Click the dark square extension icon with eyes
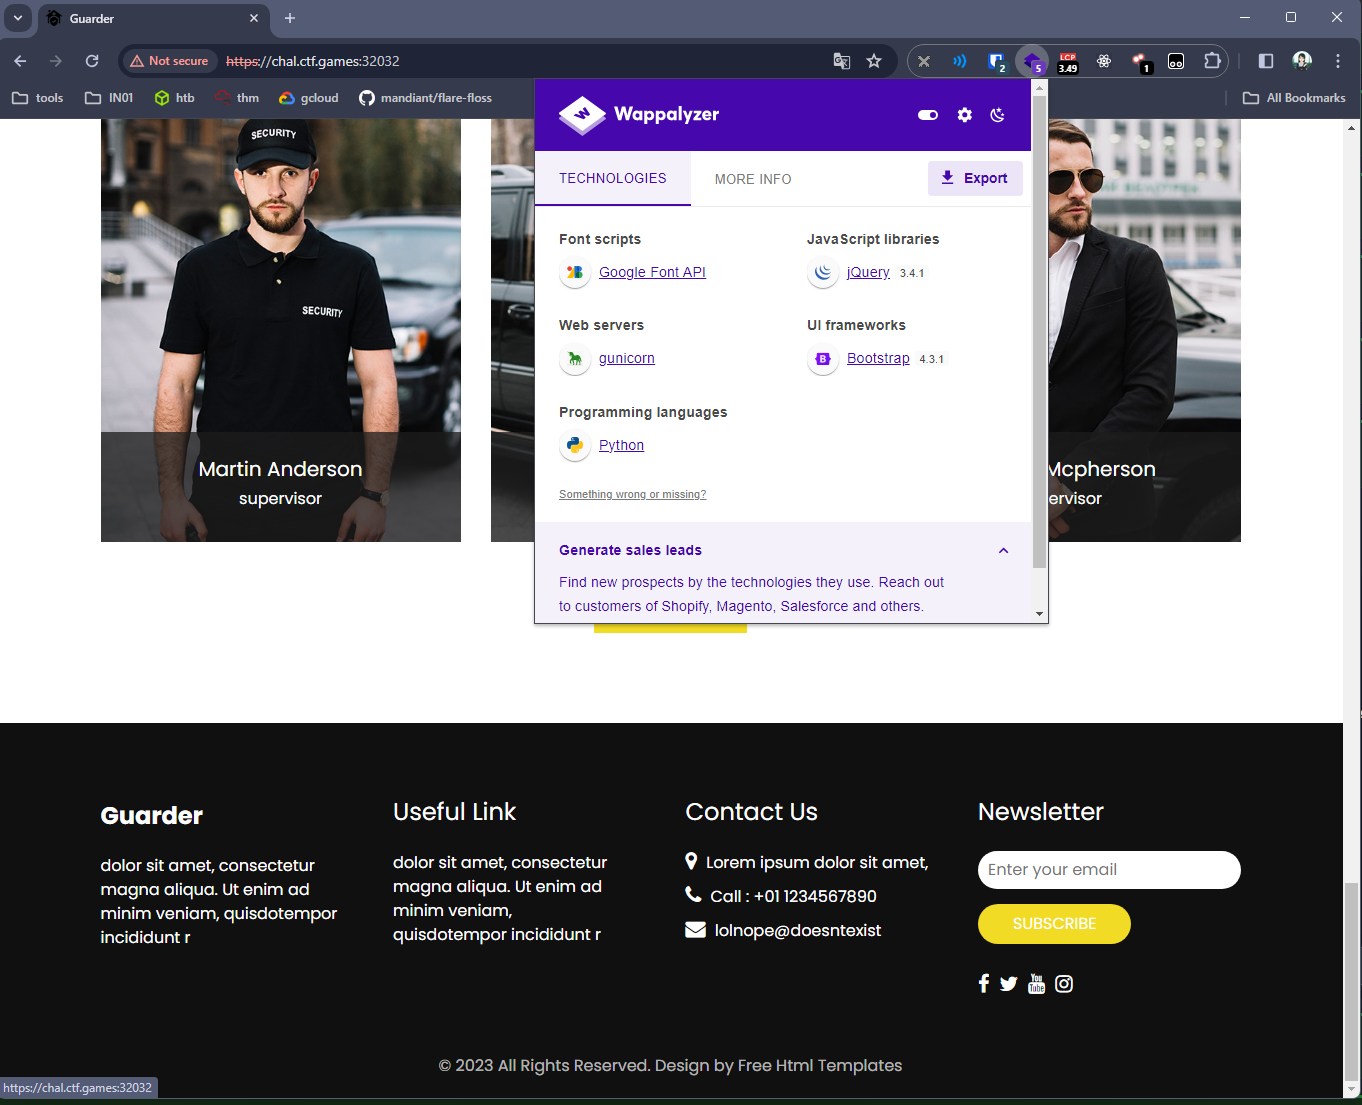Viewport: 1362px width, 1105px height. (1176, 61)
